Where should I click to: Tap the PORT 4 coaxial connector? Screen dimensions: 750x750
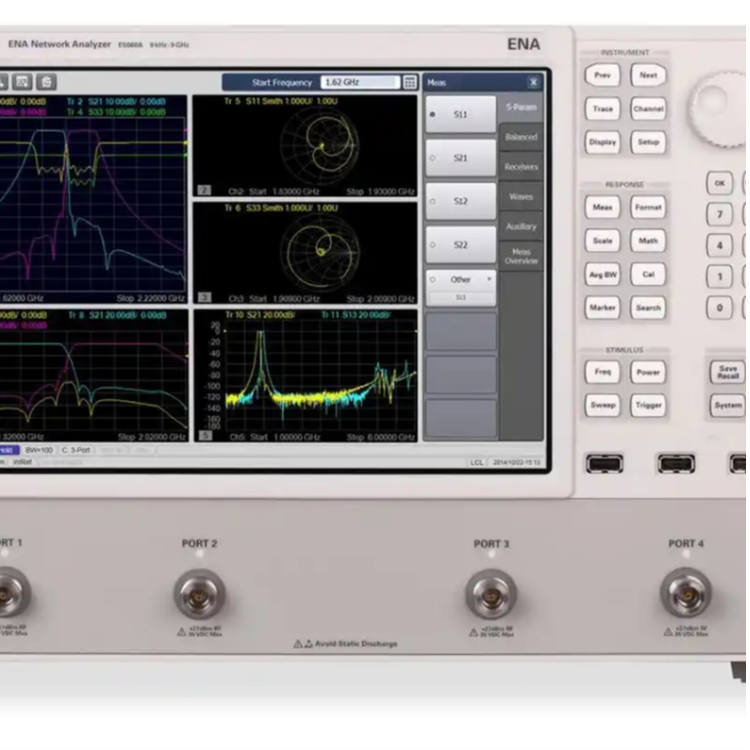coord(686,594)
